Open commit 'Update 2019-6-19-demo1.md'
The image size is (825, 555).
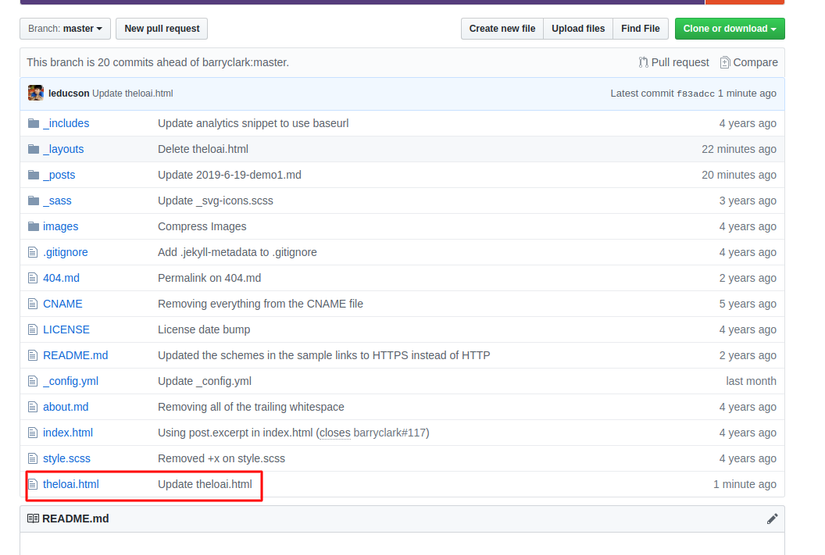click(x=229, y=175)
